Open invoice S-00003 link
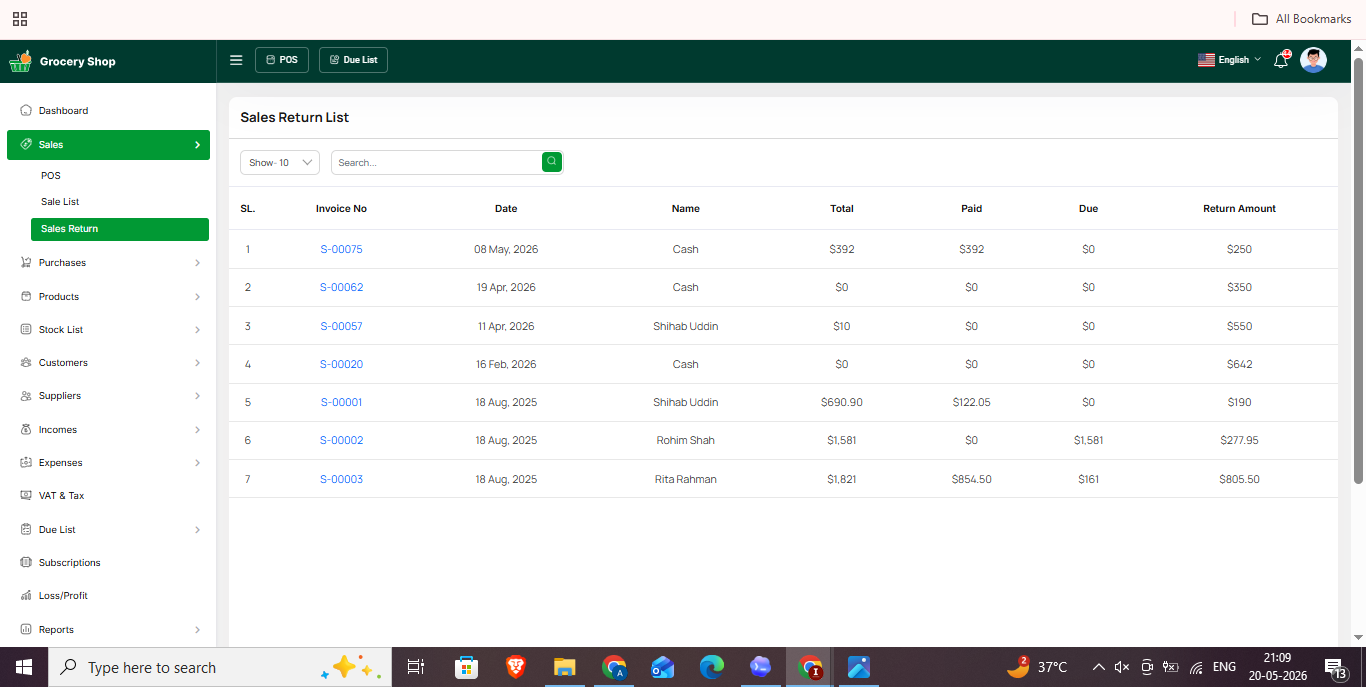Viewport: 1366px width, 687px height. point(341,479)
